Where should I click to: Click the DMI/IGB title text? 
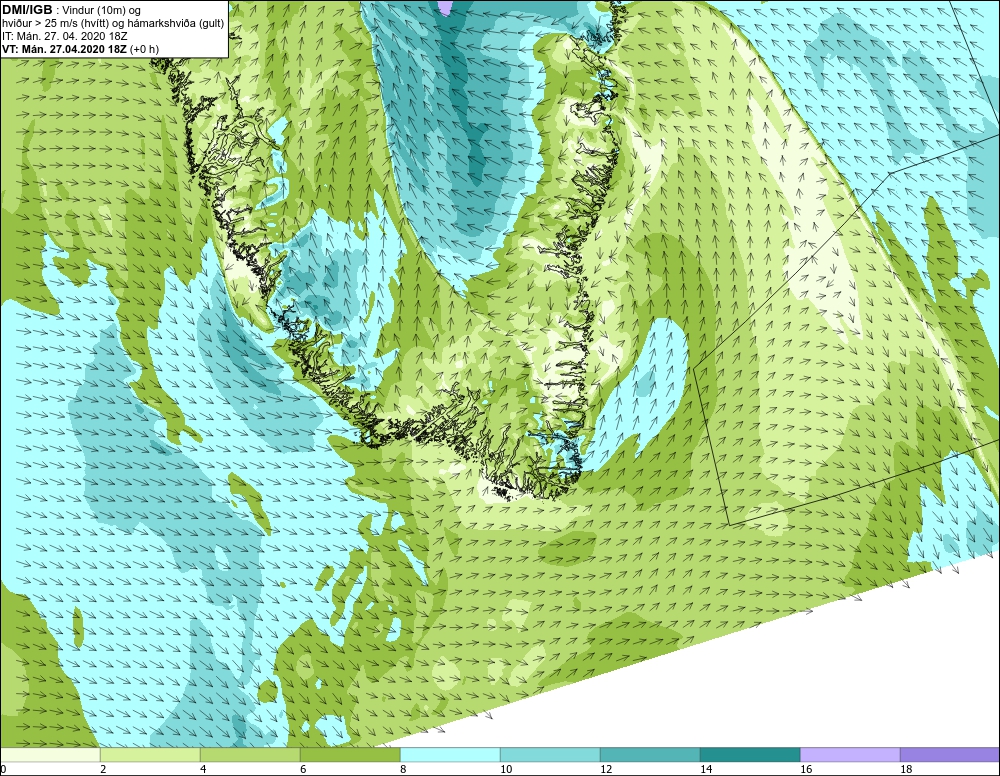[27, 10]
